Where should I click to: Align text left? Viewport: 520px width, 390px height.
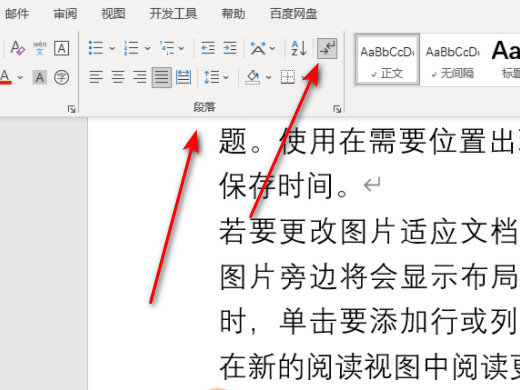tap(96, 77)
